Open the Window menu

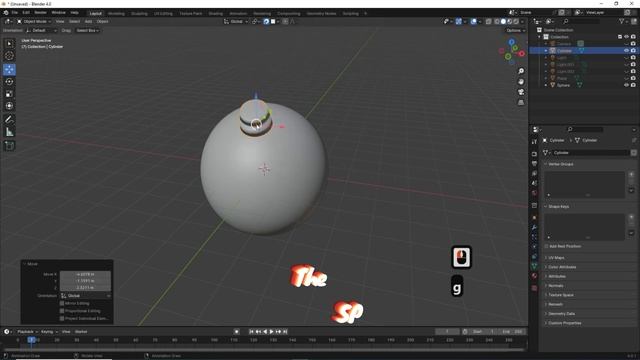[58, 13]
